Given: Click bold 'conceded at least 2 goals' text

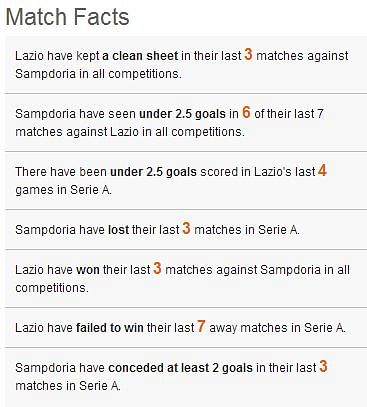Looking at the screenshot, I should click(181, 368).
